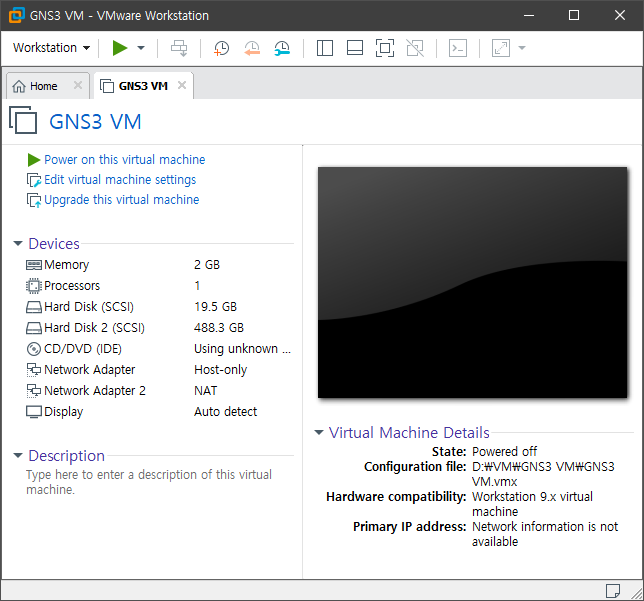Open the power options dropdown arrow
644x601 pixels.
click(x=141, y=48)
